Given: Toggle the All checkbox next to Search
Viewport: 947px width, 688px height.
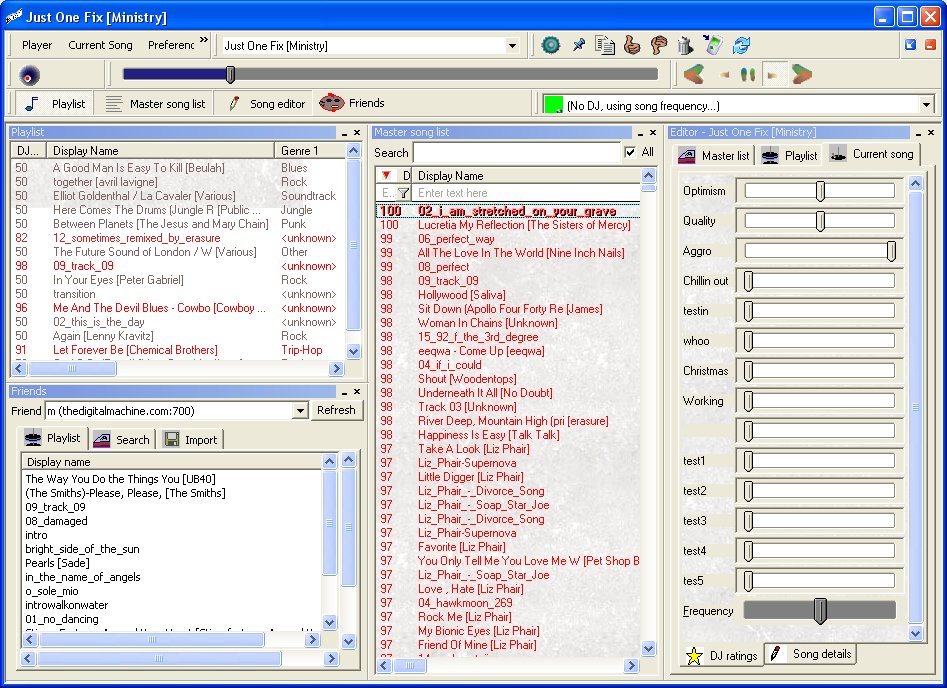Looking at the screenshot, I should [x=630, y=152].
